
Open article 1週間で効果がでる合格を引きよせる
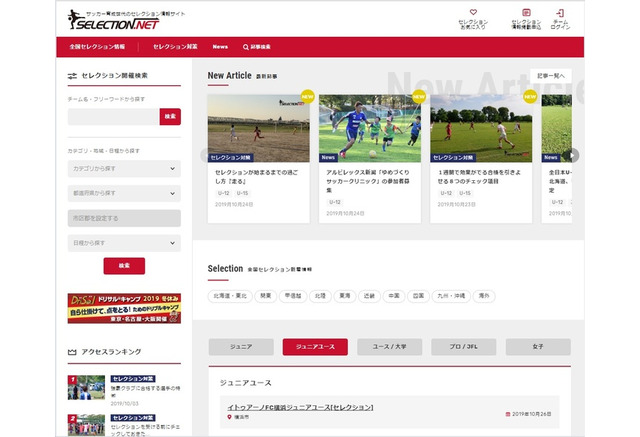tap(479, 177)
